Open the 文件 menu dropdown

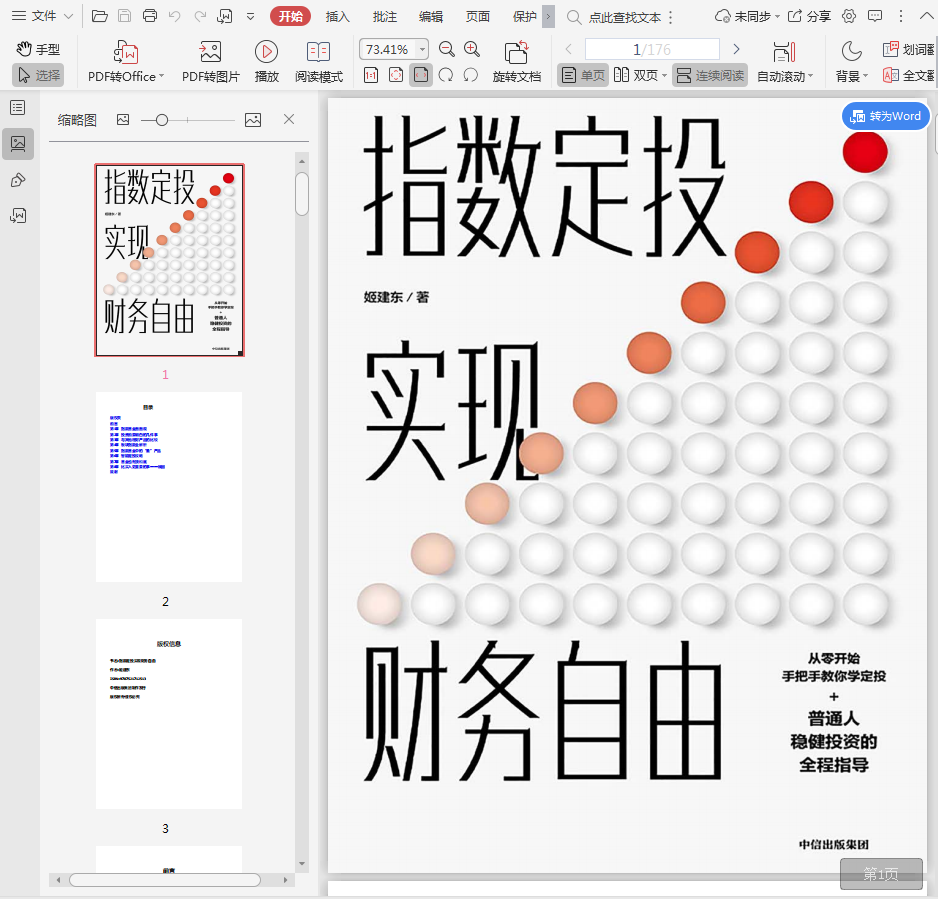(42, 16)
